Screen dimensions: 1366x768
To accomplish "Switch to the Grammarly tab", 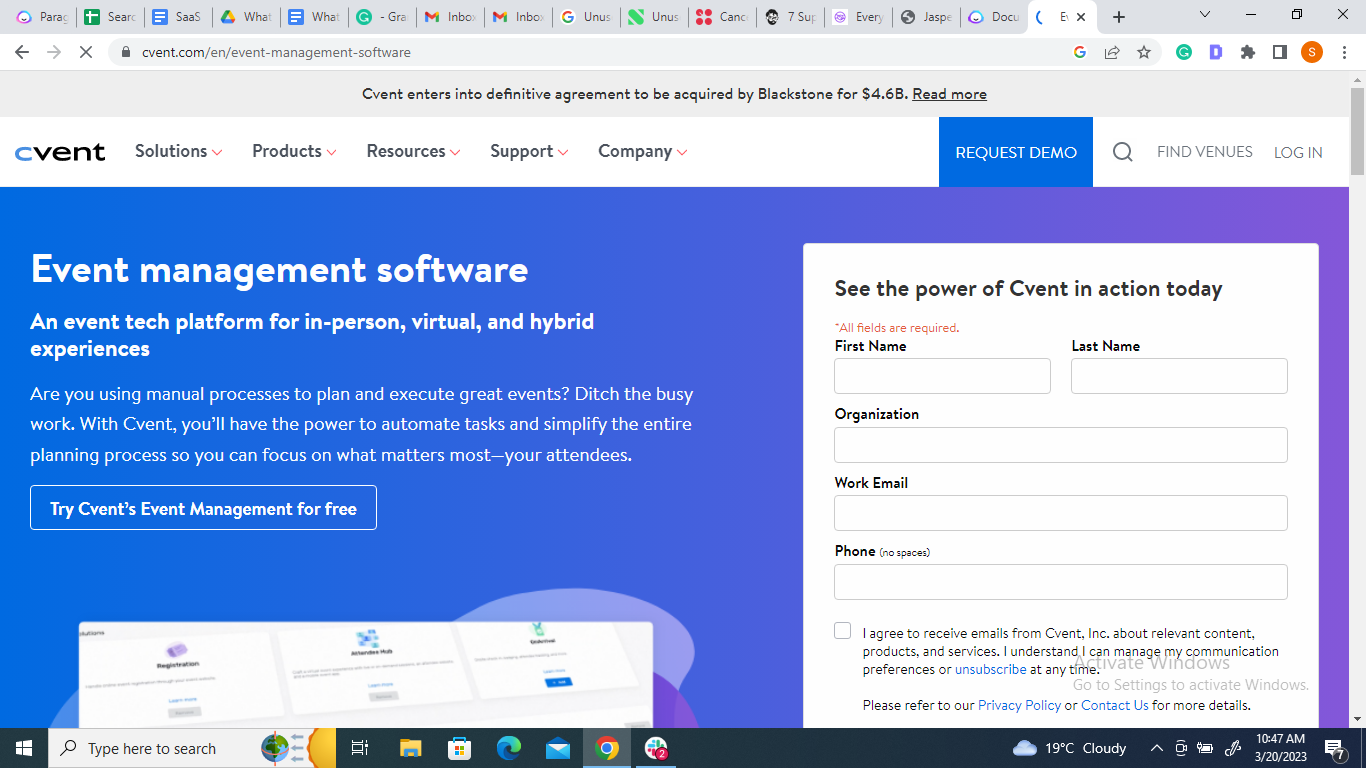I will coord(381,17).
